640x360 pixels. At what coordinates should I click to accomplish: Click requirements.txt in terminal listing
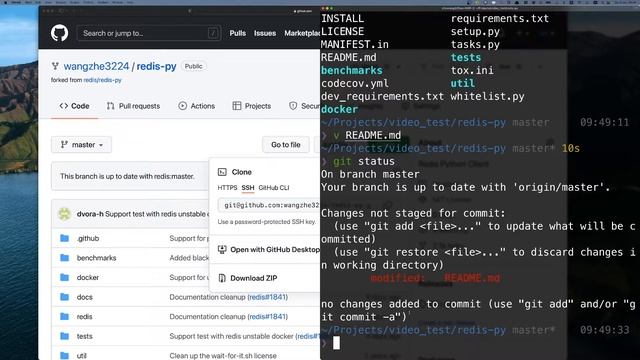(500, 18)
